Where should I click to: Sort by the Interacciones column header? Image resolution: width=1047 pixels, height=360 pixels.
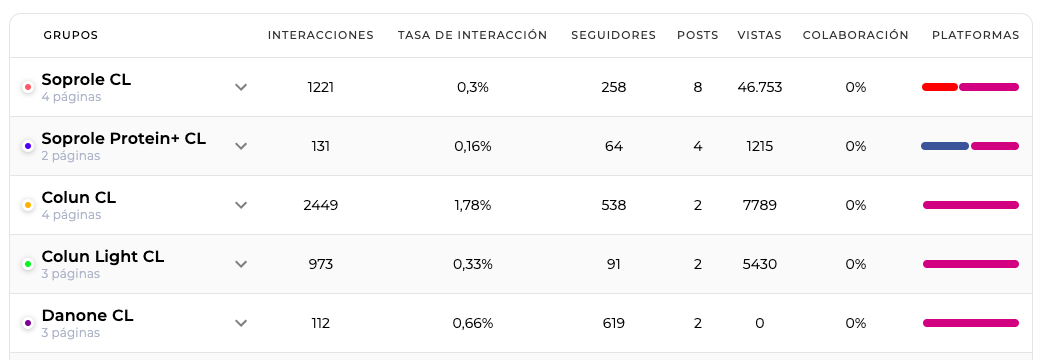pyautogui.click(x=321, y=35)
